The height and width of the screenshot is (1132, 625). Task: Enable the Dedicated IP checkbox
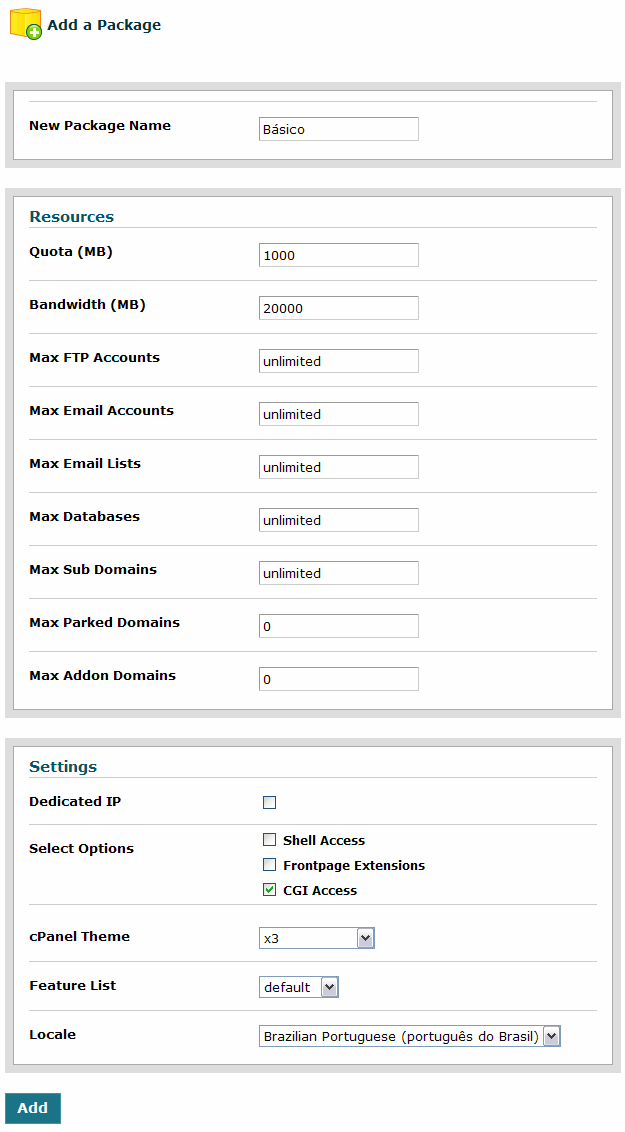[x=269, y=802]
